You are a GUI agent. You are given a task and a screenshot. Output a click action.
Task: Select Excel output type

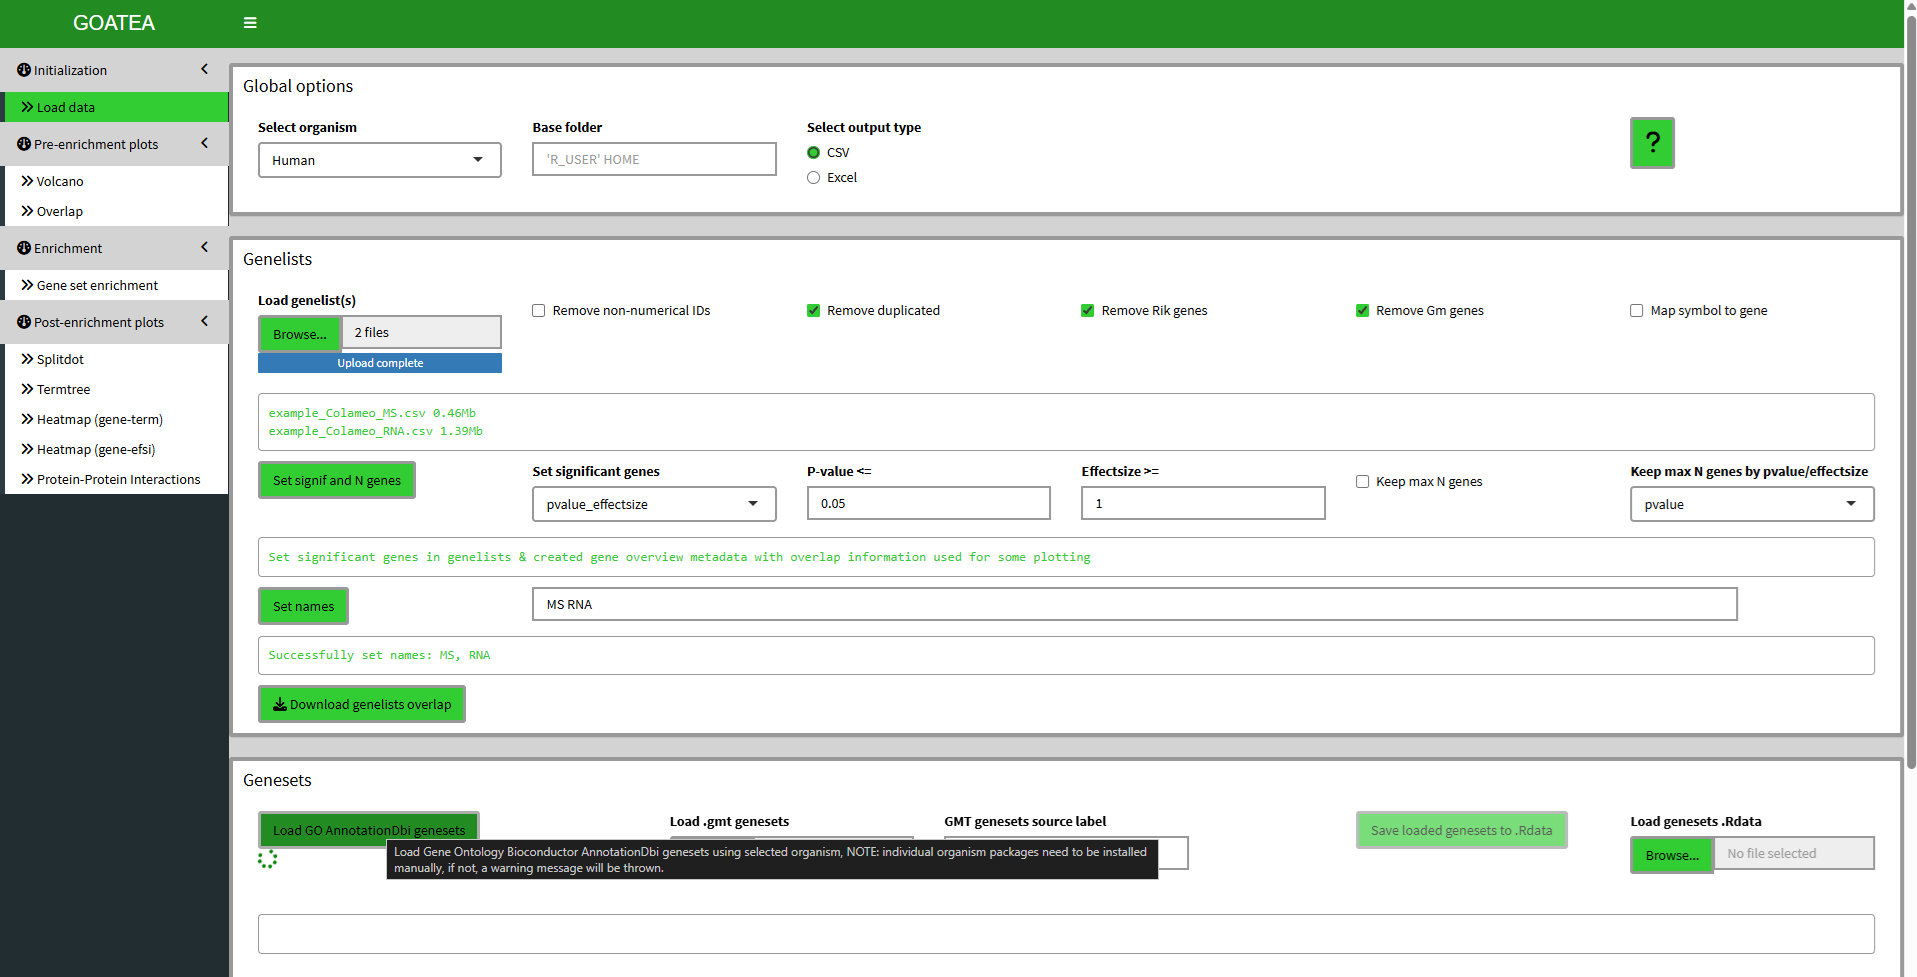(813, 178)
